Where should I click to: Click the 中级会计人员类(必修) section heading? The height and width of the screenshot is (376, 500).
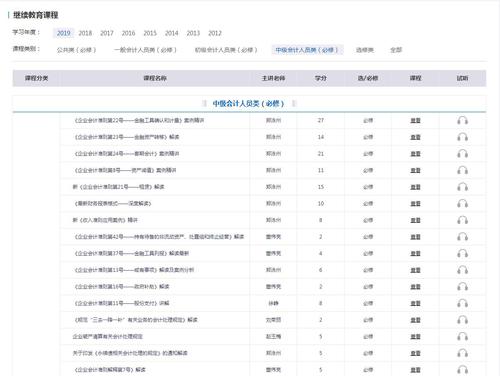(248, 104)
